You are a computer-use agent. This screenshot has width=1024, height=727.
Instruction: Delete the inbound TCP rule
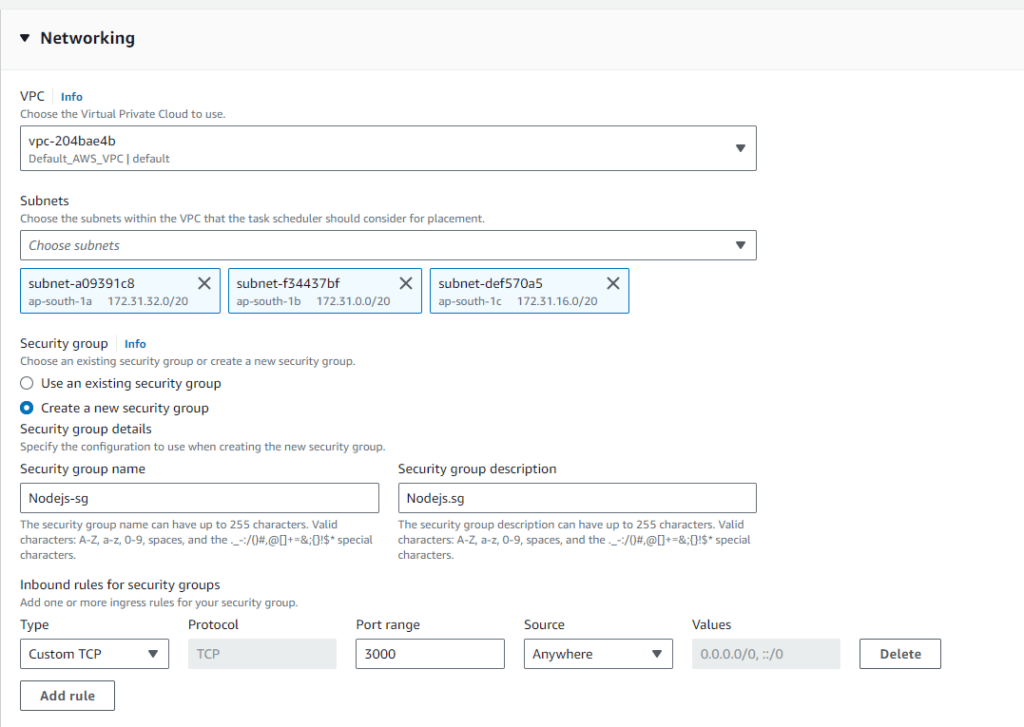click(899, 654)
